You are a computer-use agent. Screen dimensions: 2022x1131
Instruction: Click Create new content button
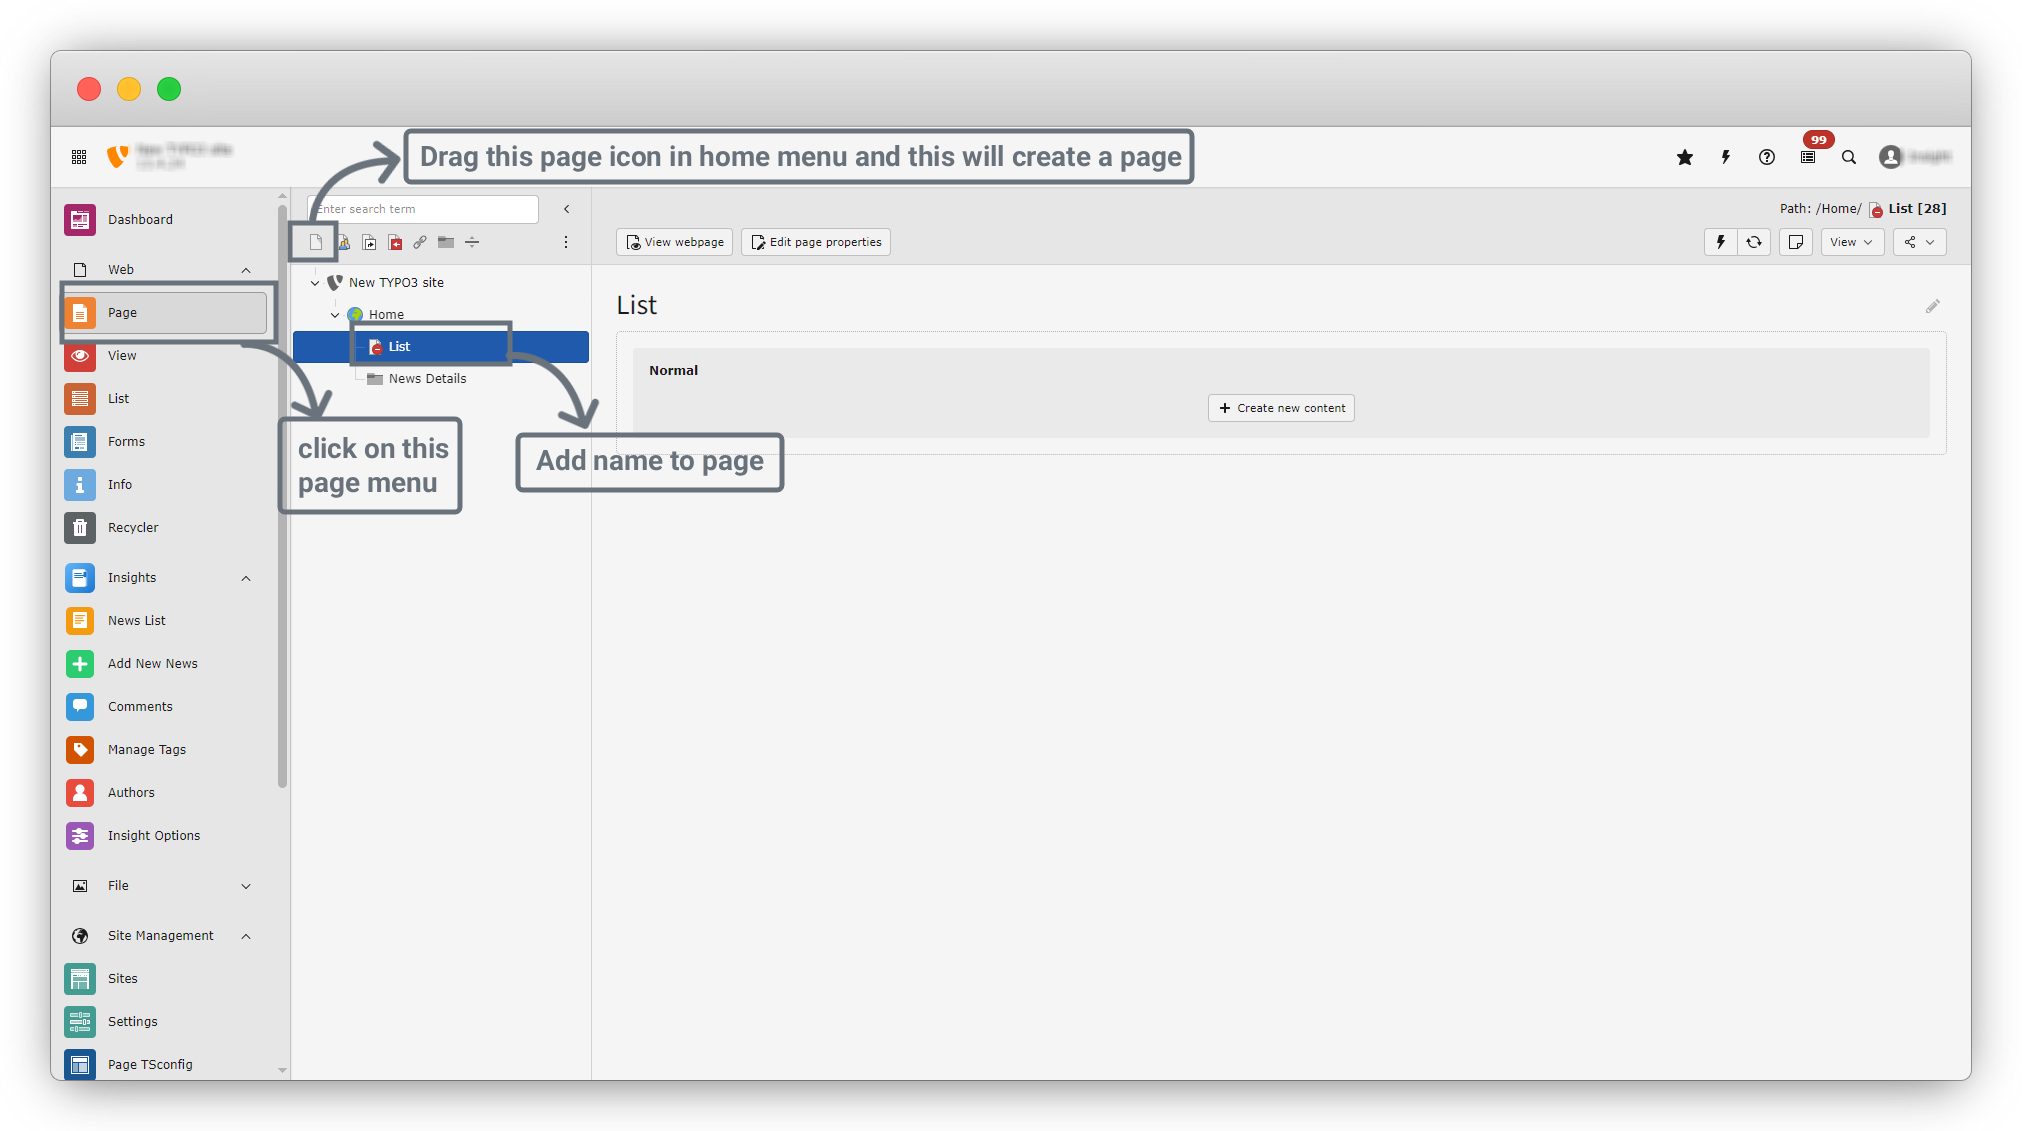point(1281,408)
